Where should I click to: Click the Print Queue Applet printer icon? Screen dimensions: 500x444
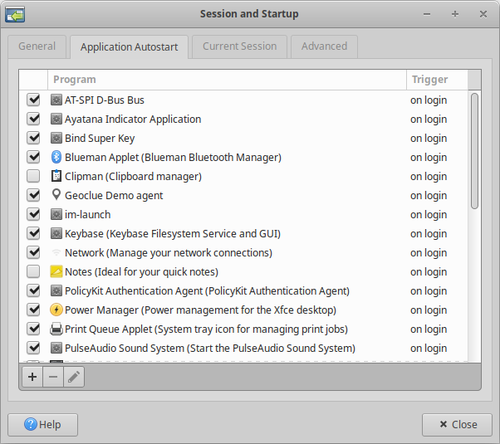(x=56, y=329)
